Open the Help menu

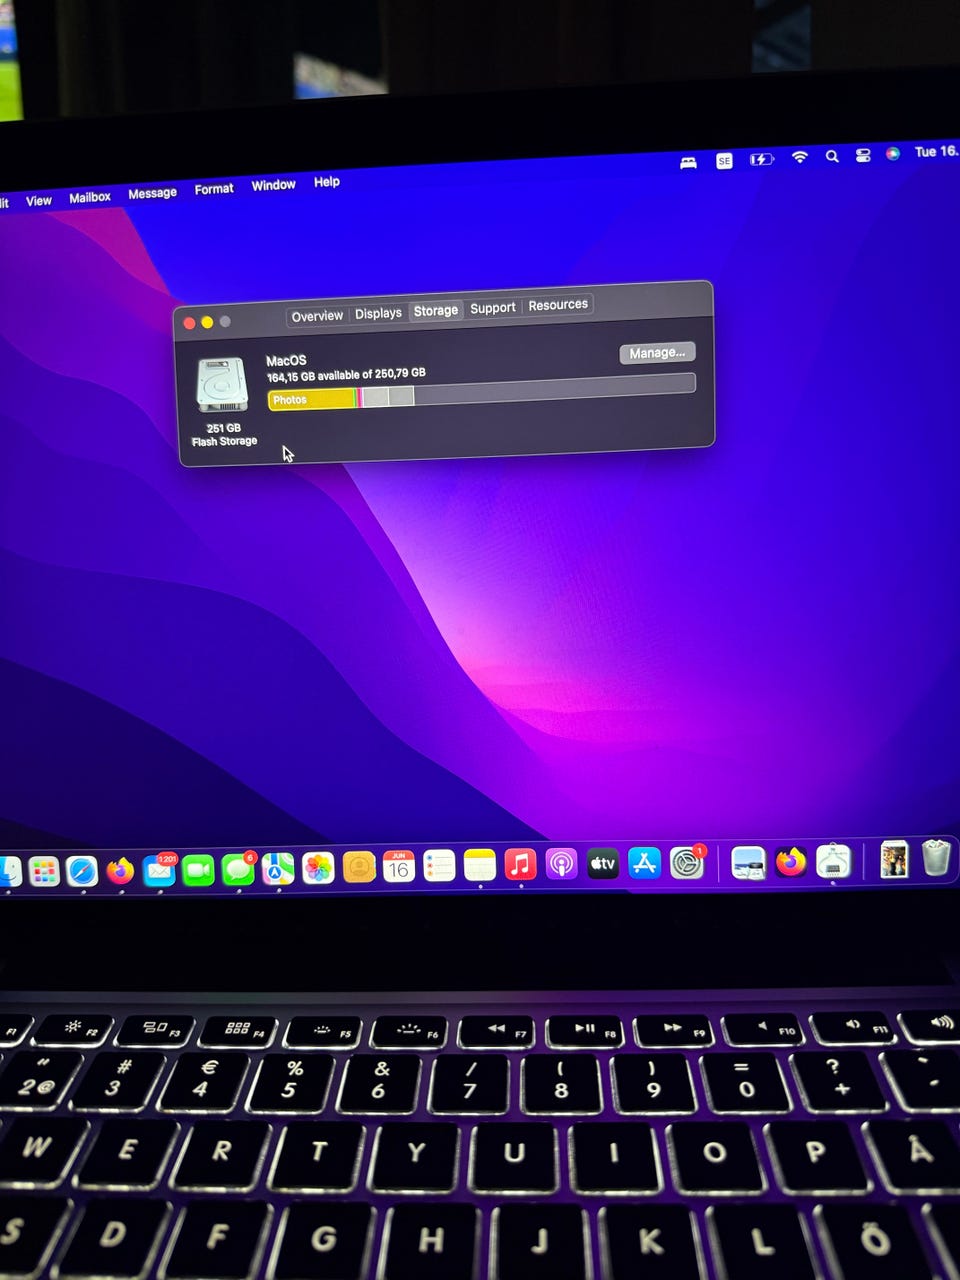click(x=327, y=182)
